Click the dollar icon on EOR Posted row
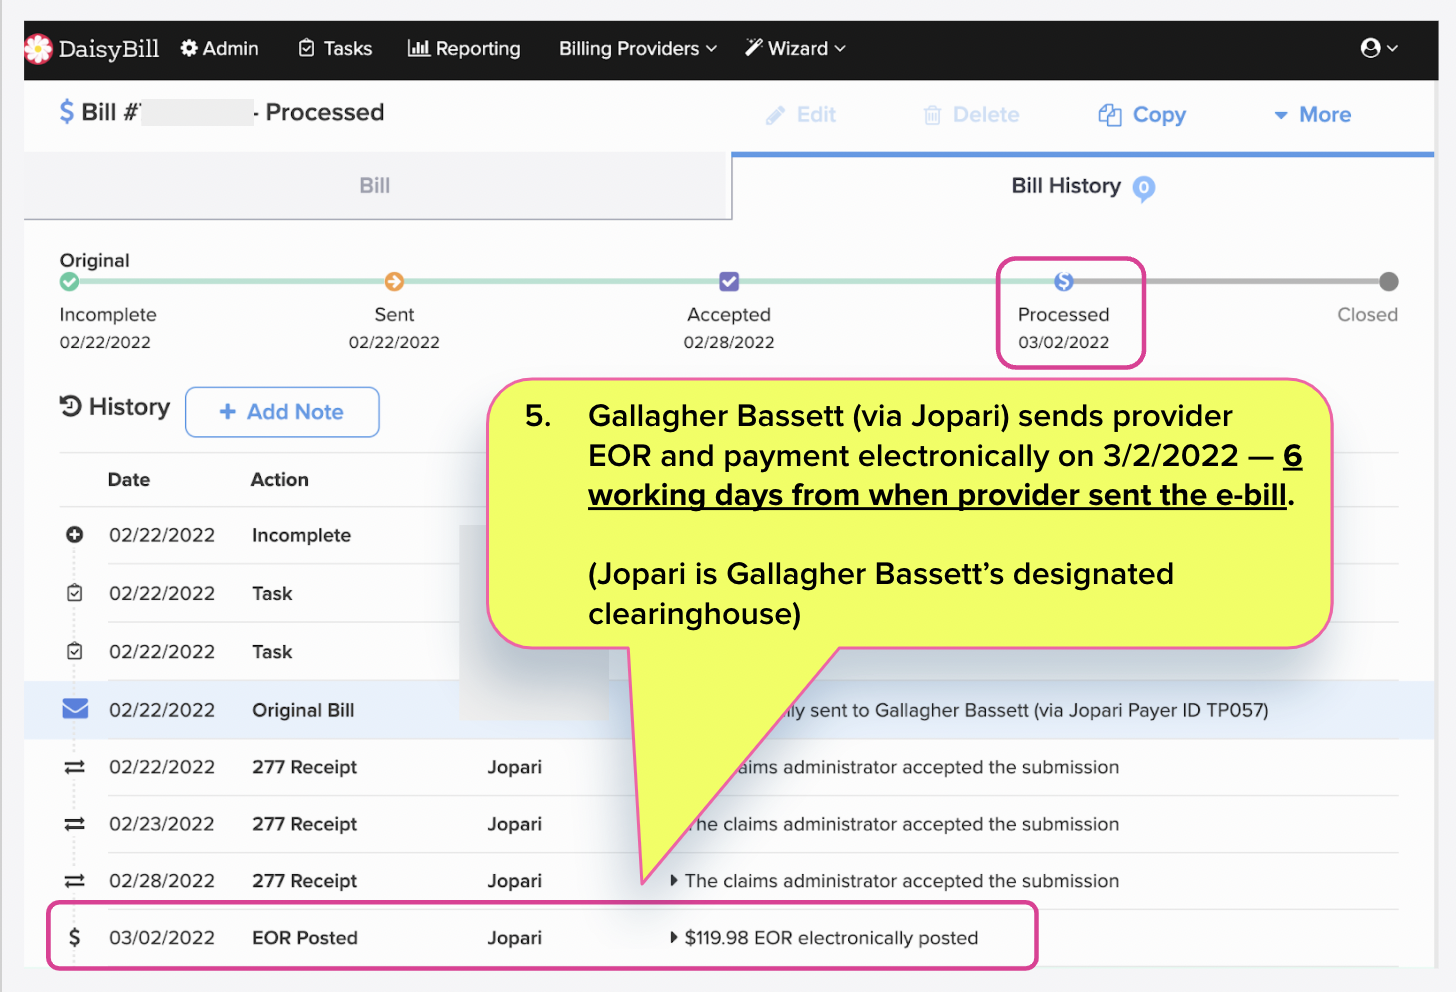The image size is (1456, 992). pyautogui.click(x=74, y=937)
